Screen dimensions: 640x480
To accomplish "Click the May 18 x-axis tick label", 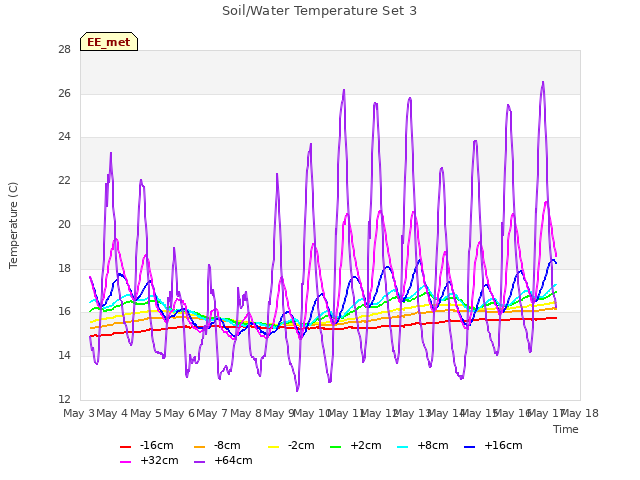I will pyautogui.click(x=580, y=413).
